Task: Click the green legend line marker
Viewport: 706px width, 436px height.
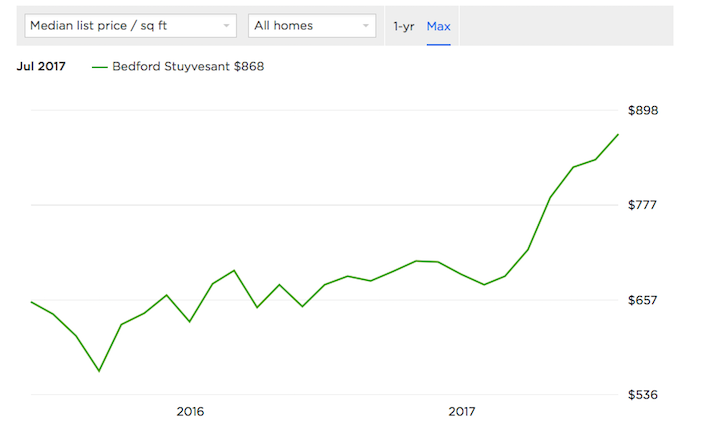Action: pyautogui.click(x=100, y=68)
